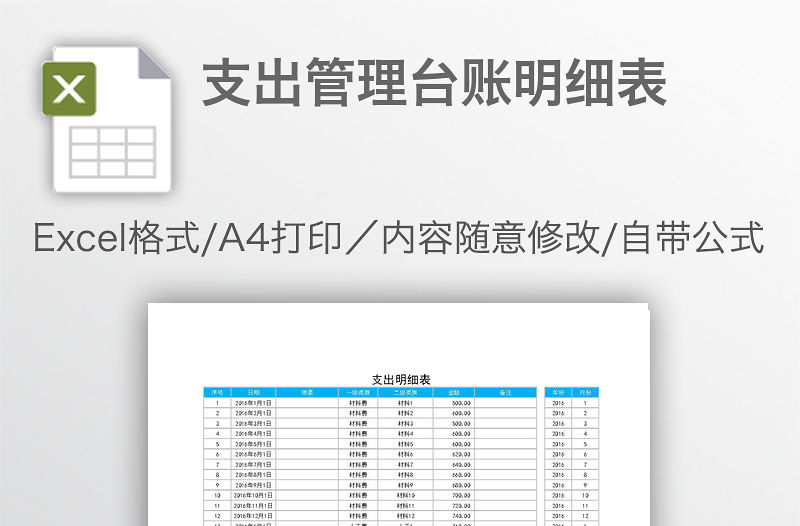The height and width of the screenshot is (526, 800).
Task: Click the 2016 year cell in first row
Action: (558, 403)
